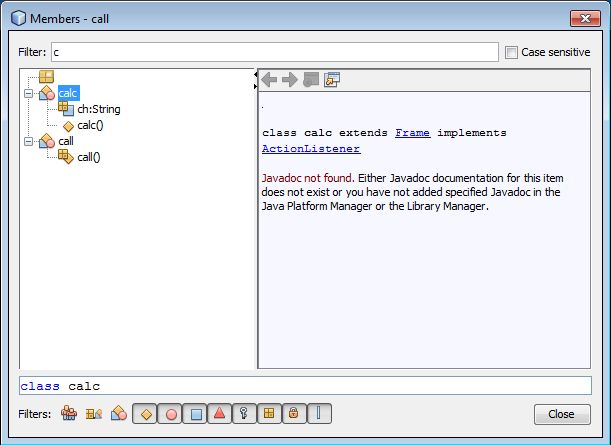
Task: Enable the Case sensitive checkbox
Action: [511, 52]
